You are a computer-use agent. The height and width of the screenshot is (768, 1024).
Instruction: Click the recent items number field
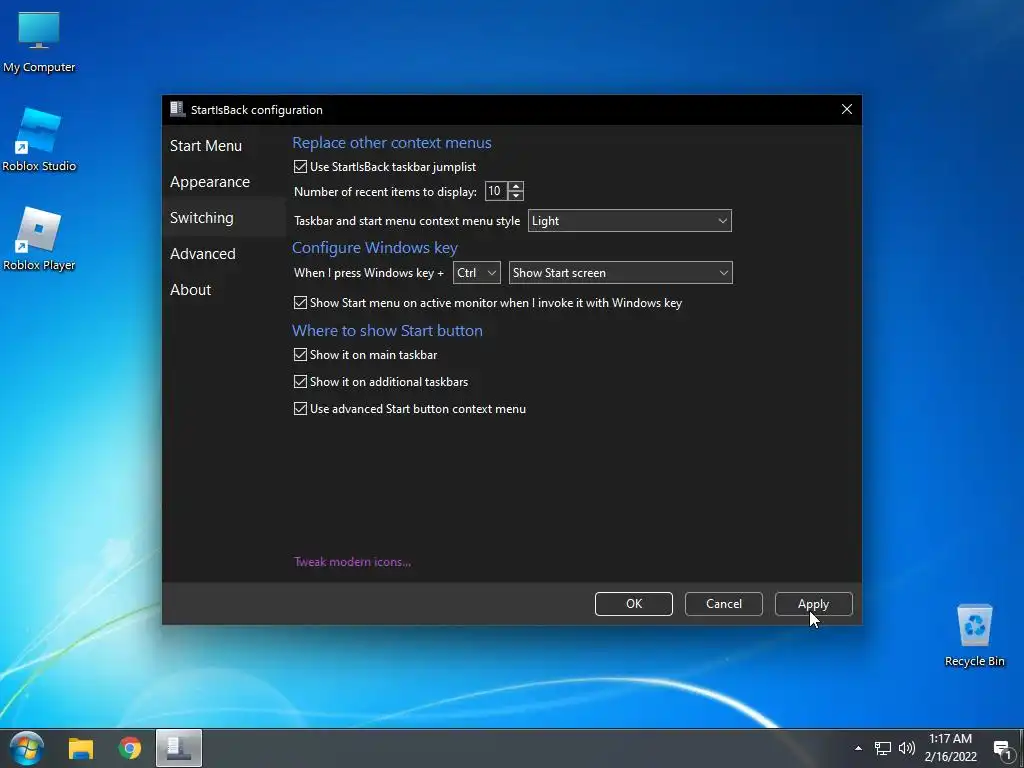pyautogui.click(x=496, y=191)
